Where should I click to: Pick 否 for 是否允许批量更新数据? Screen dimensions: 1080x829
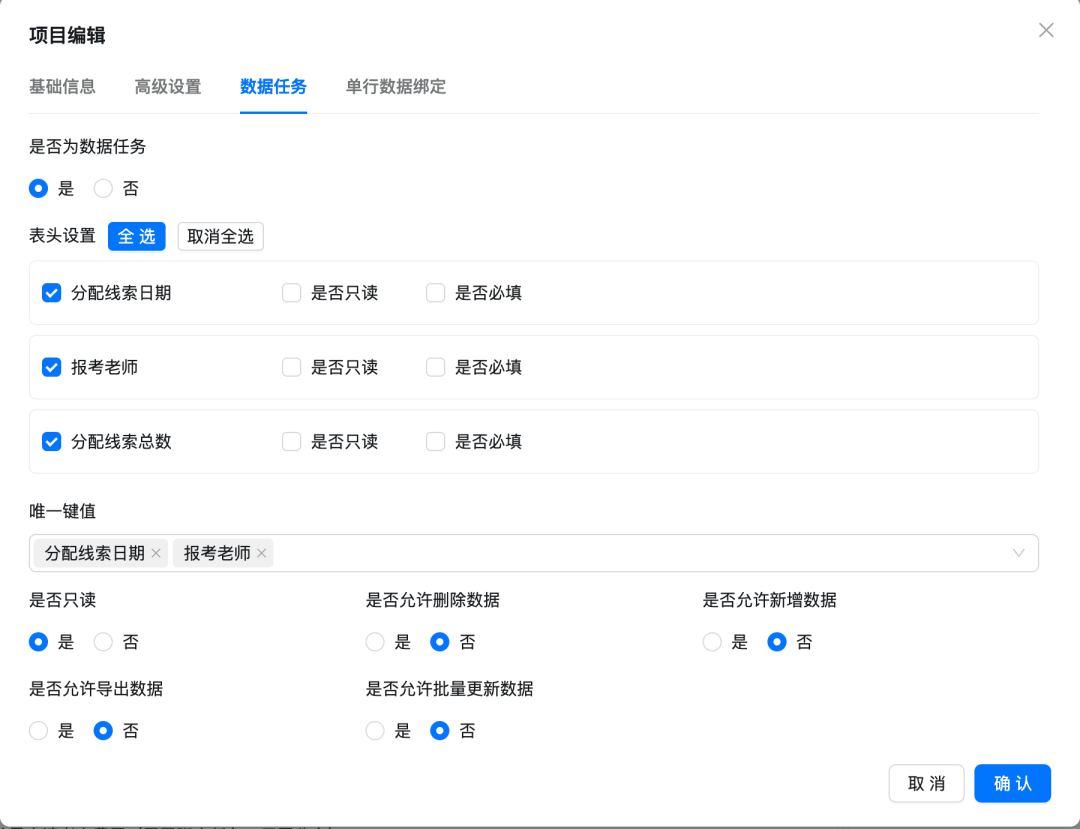(440, 731)
